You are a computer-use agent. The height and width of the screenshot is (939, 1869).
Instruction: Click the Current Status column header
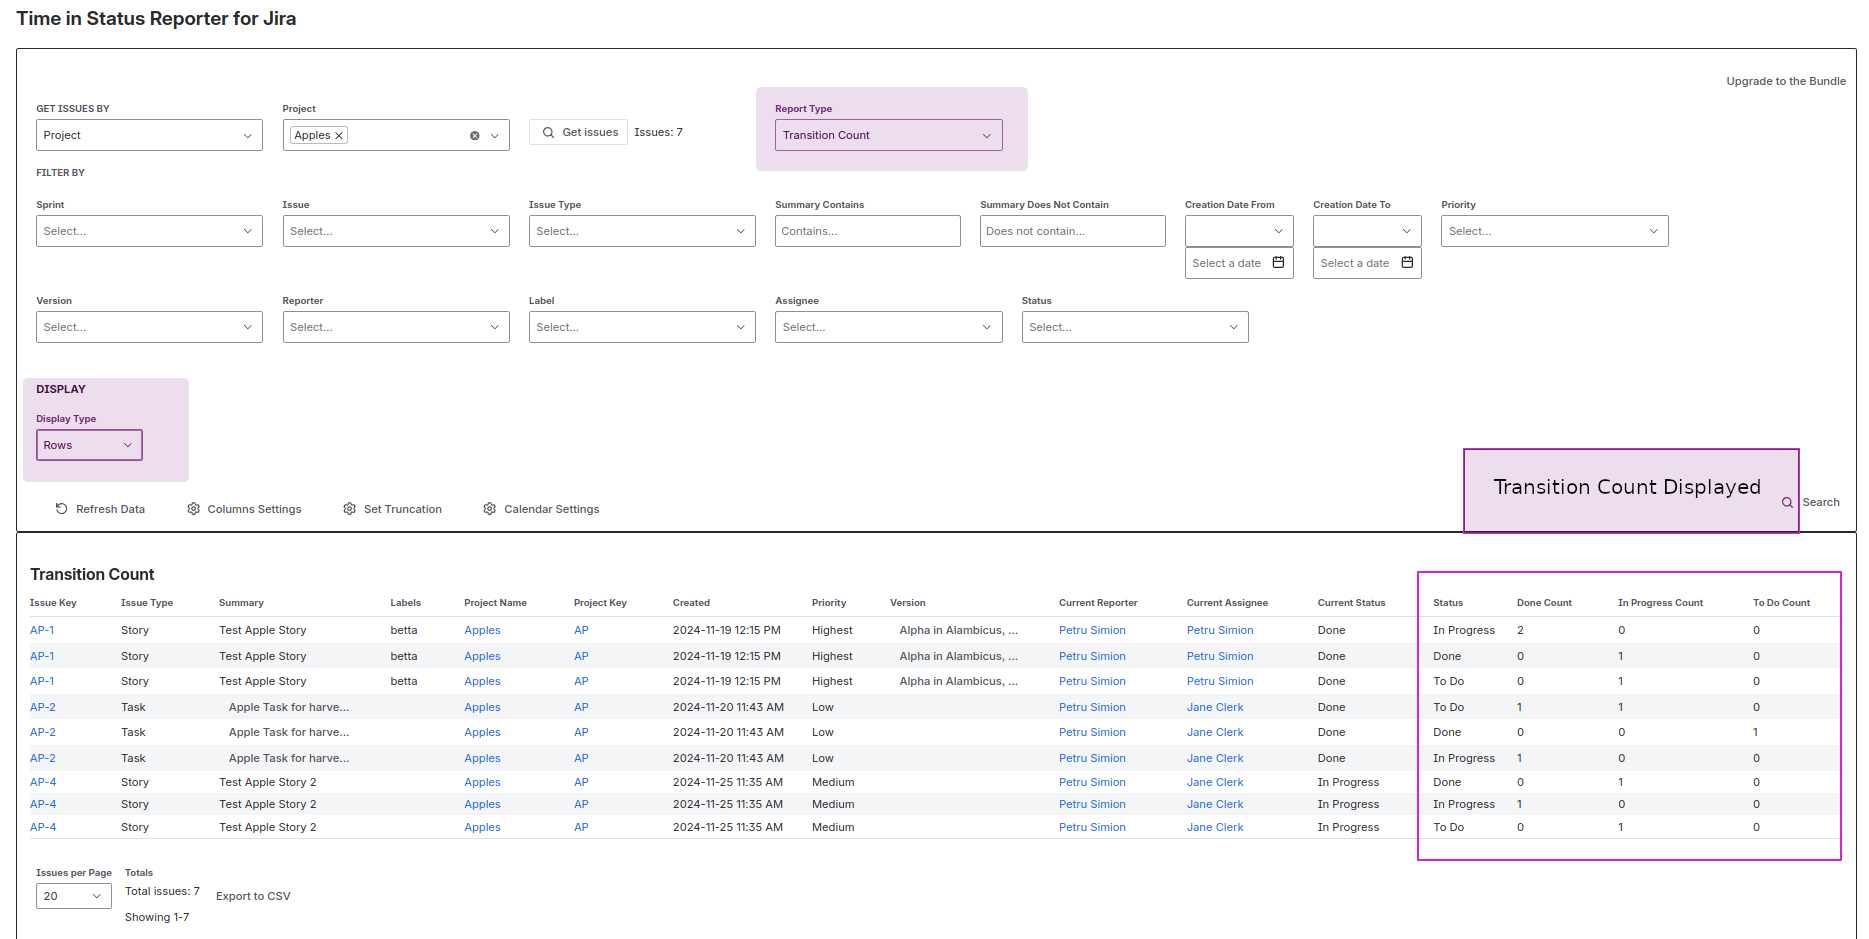pyautogui.click(x=1351, y=603)
